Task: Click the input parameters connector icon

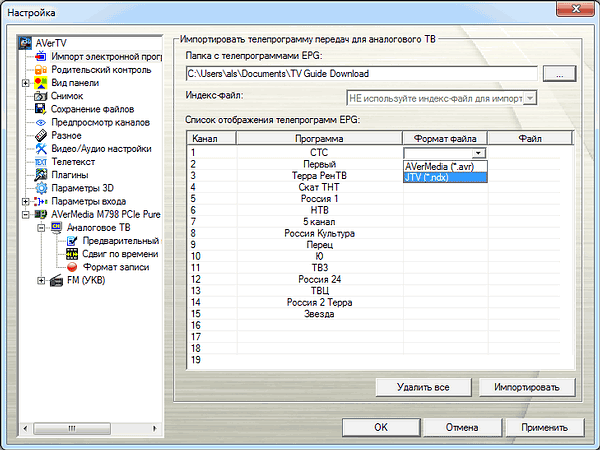Action: tap(41, 201)
